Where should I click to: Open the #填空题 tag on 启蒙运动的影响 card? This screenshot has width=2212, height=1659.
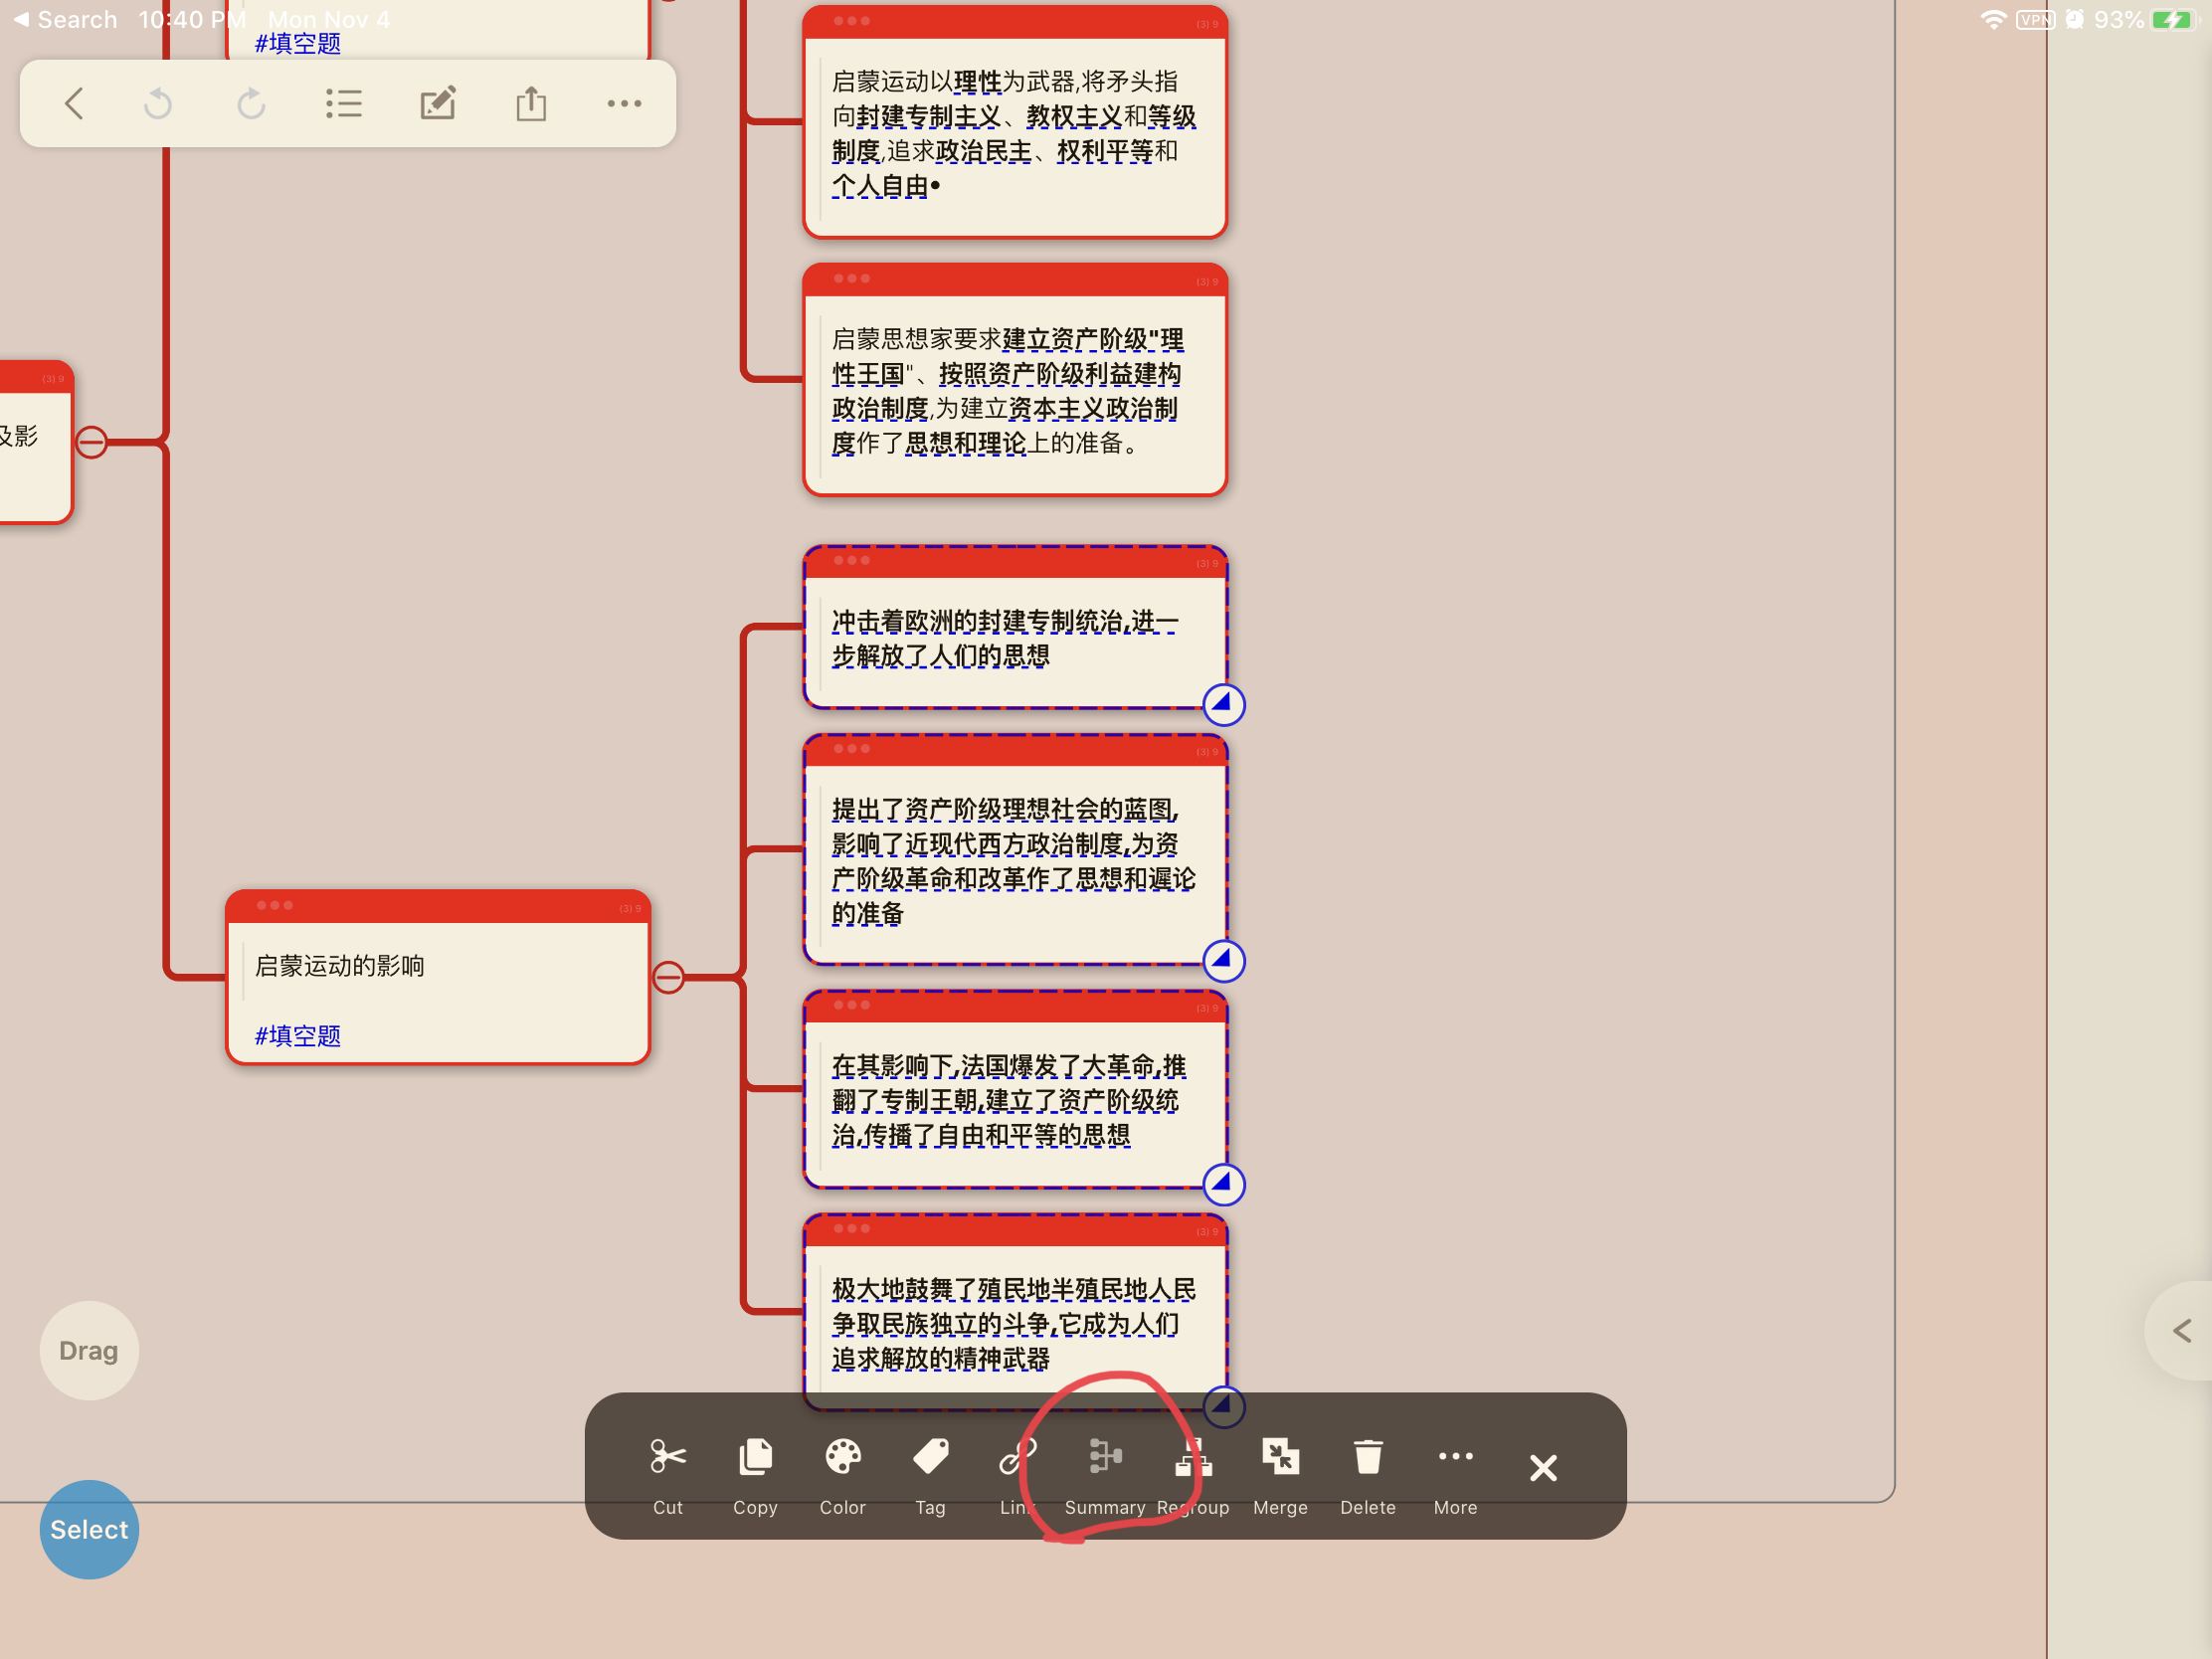coord(297,1035)
